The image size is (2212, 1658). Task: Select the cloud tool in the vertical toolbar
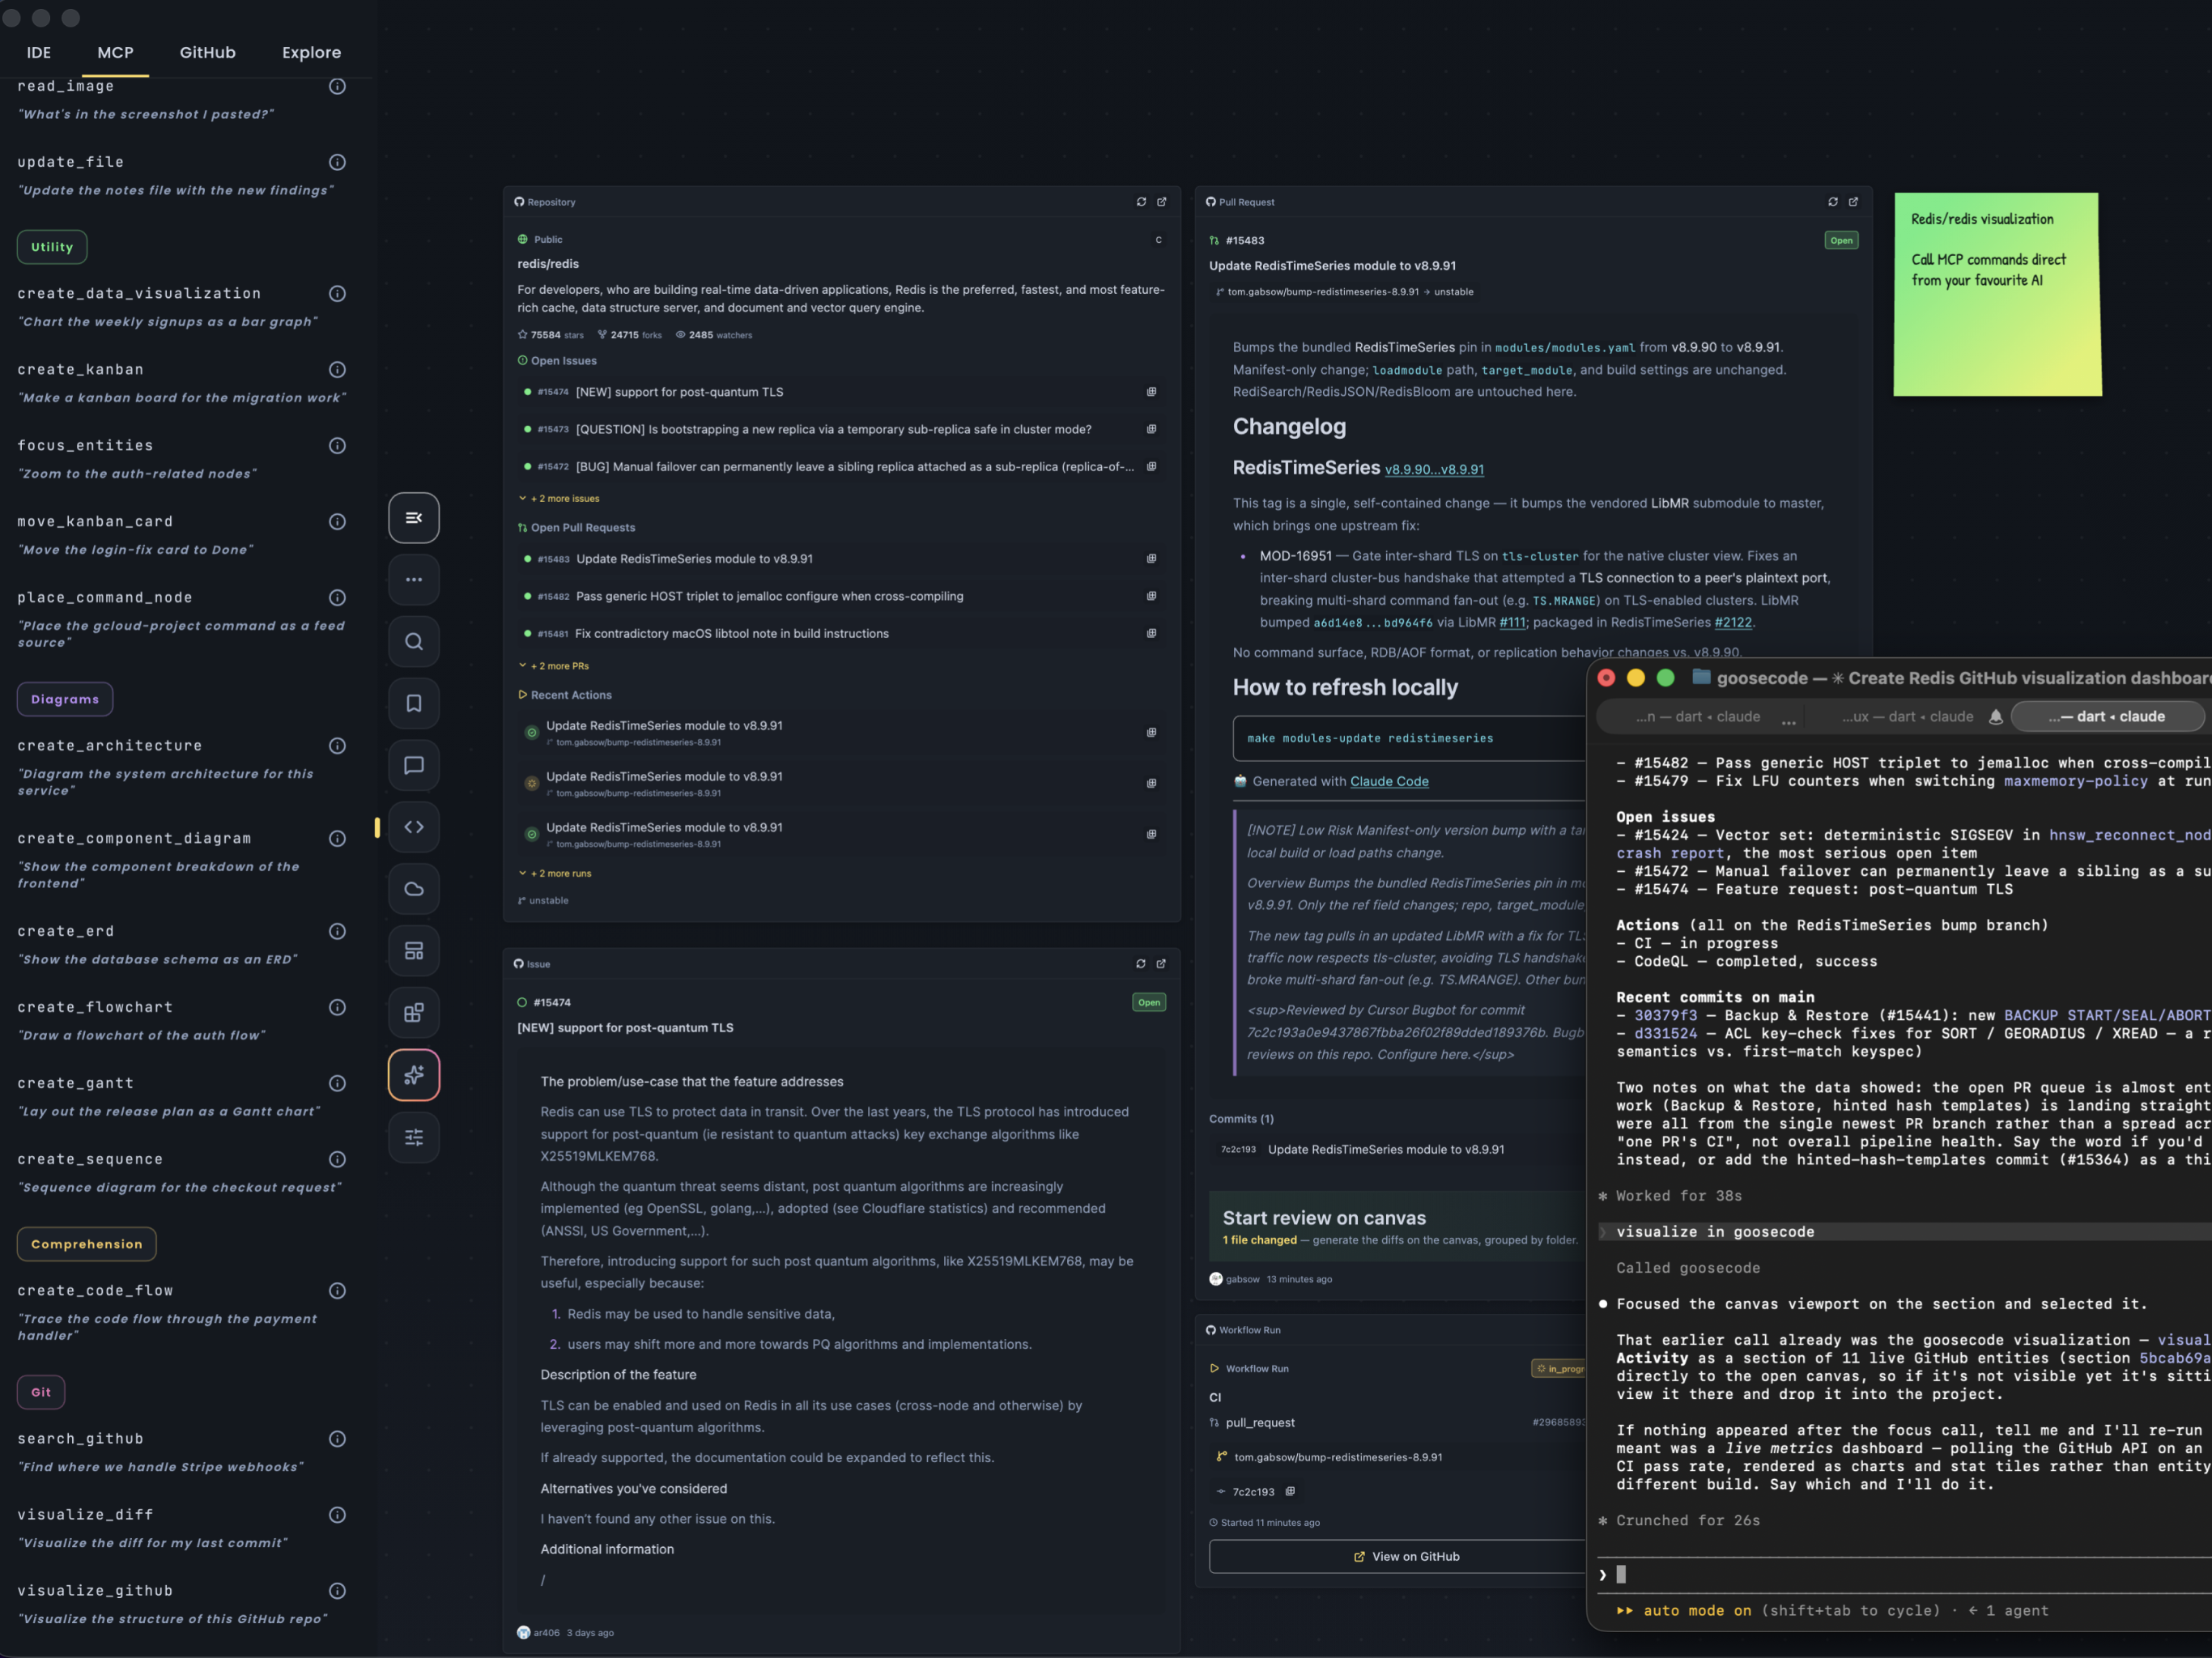pyautogui.click(x=413, y=889)
